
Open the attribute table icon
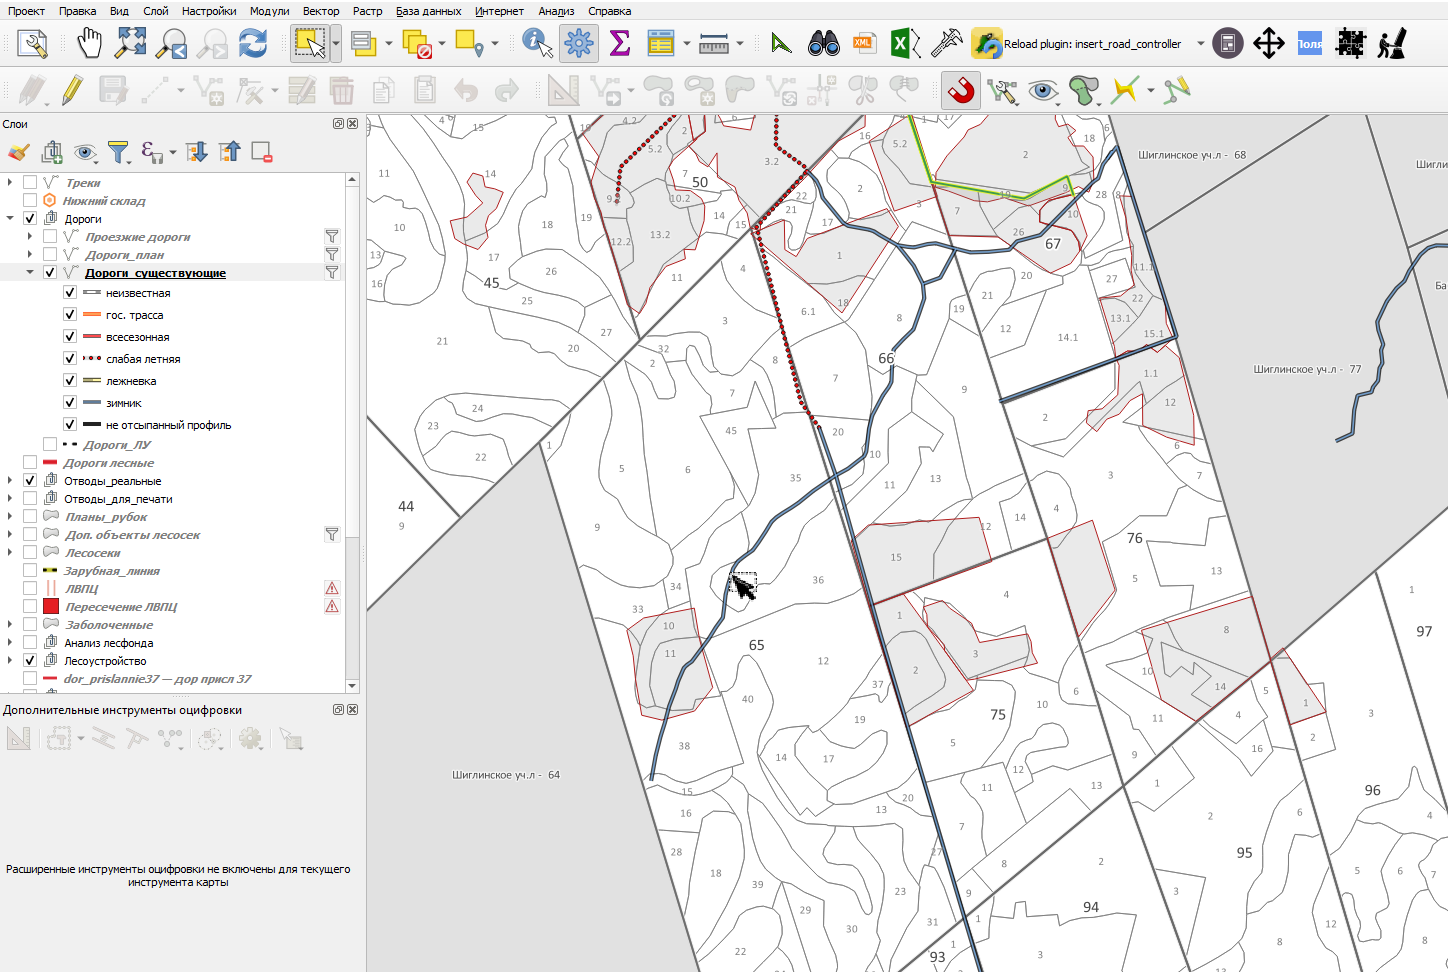[661, 43]
